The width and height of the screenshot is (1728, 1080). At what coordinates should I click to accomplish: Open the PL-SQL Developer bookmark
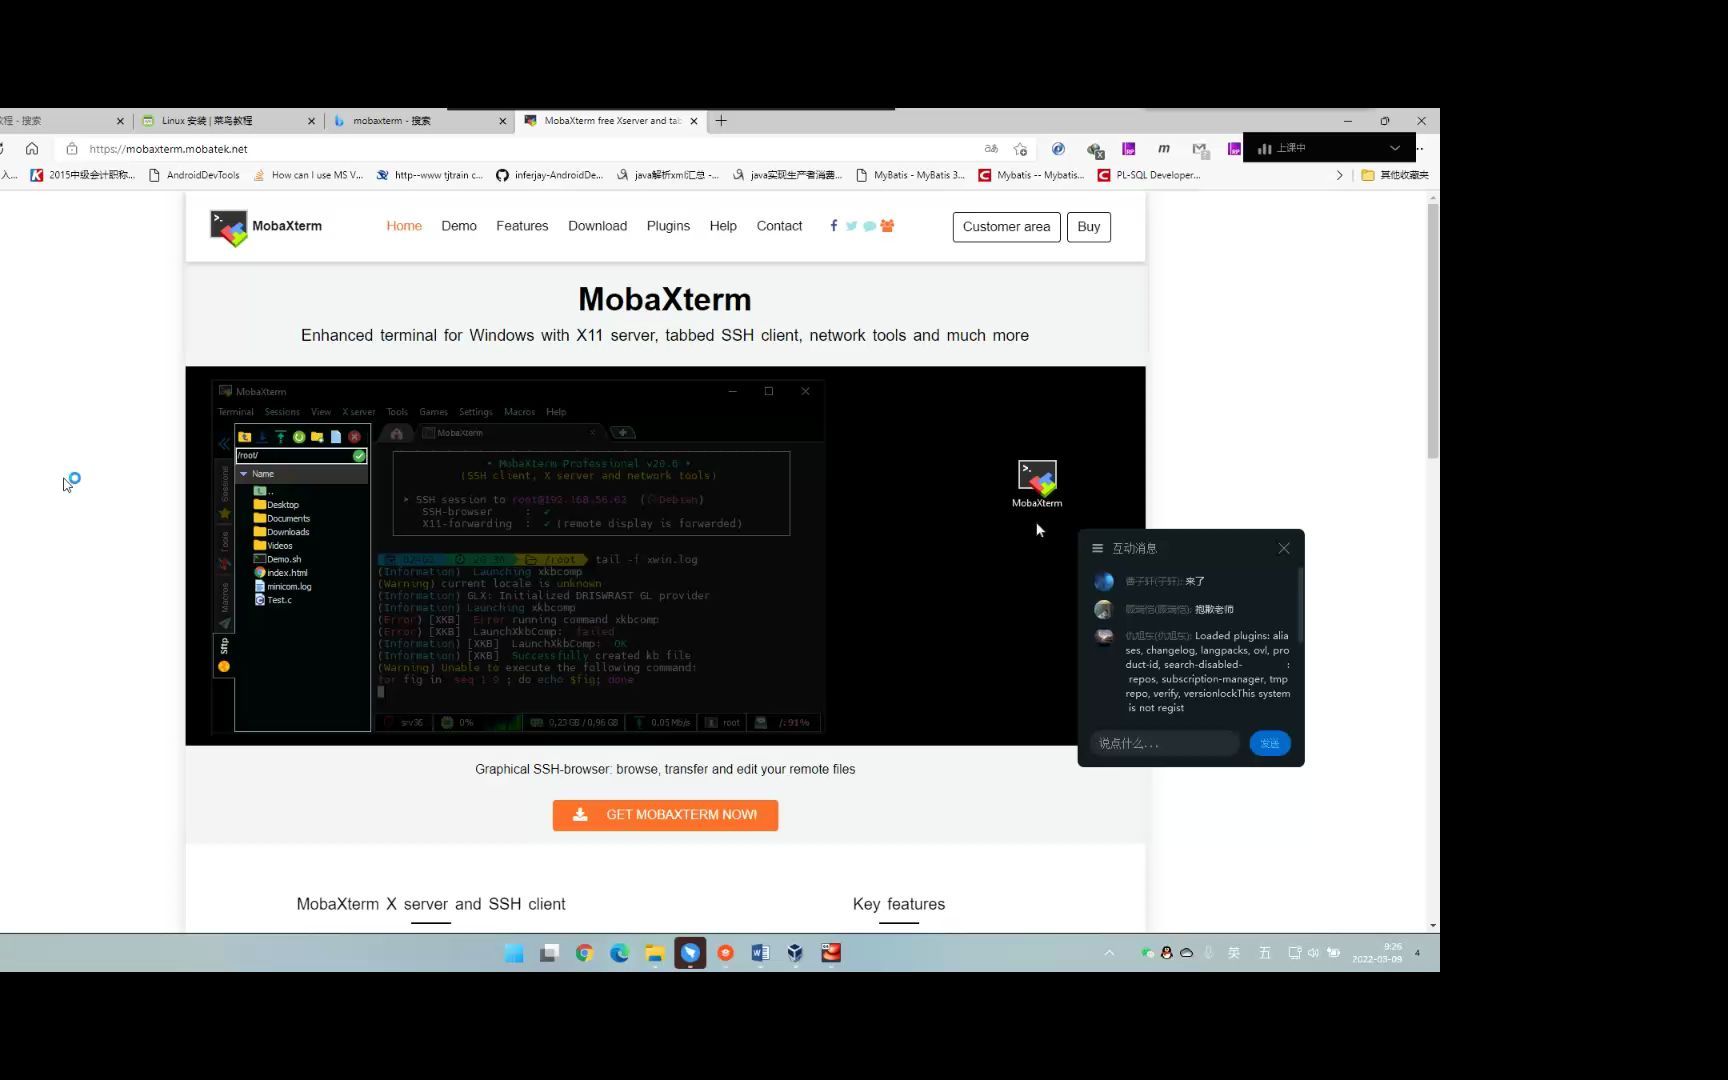pyautogui.click(x=1149, y=175)
